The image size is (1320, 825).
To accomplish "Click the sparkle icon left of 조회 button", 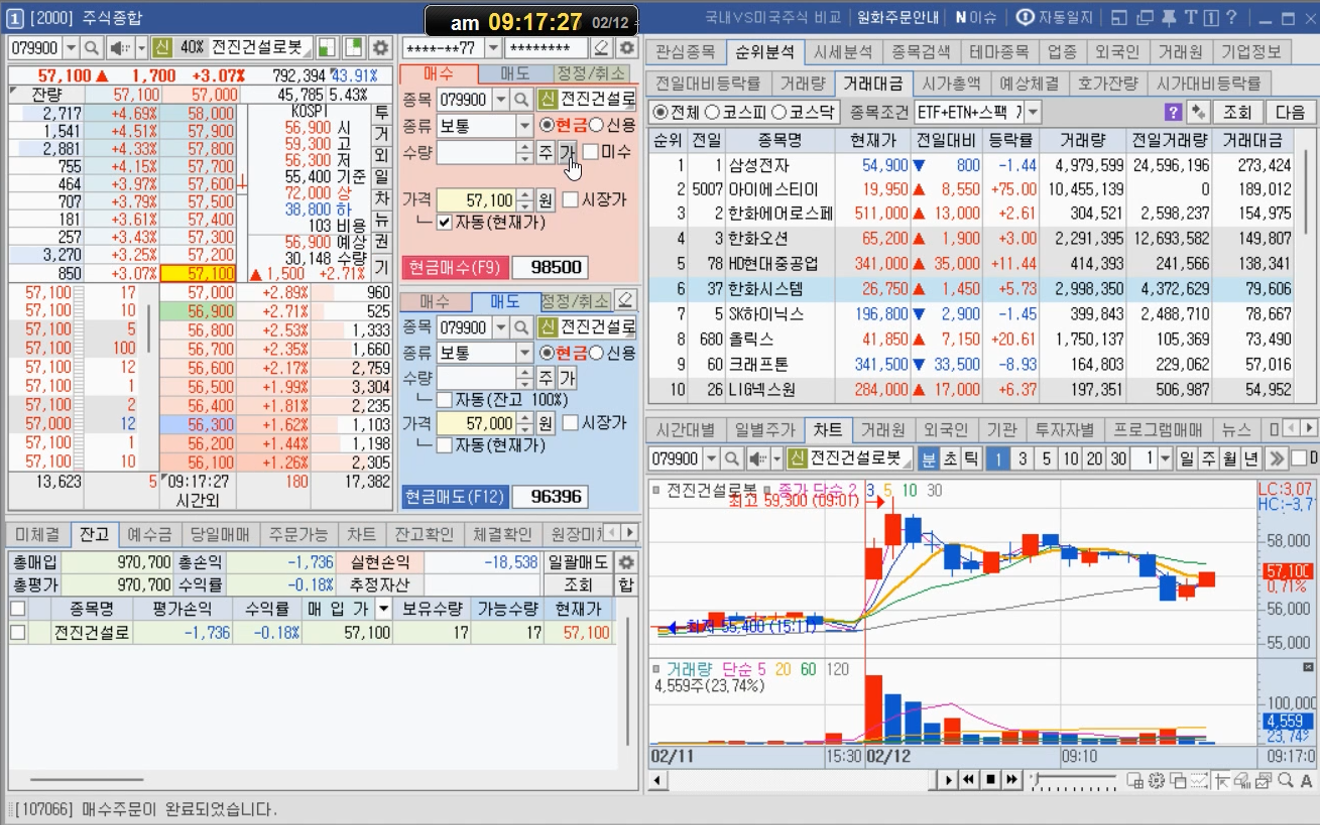I will tap(1198, 111).
